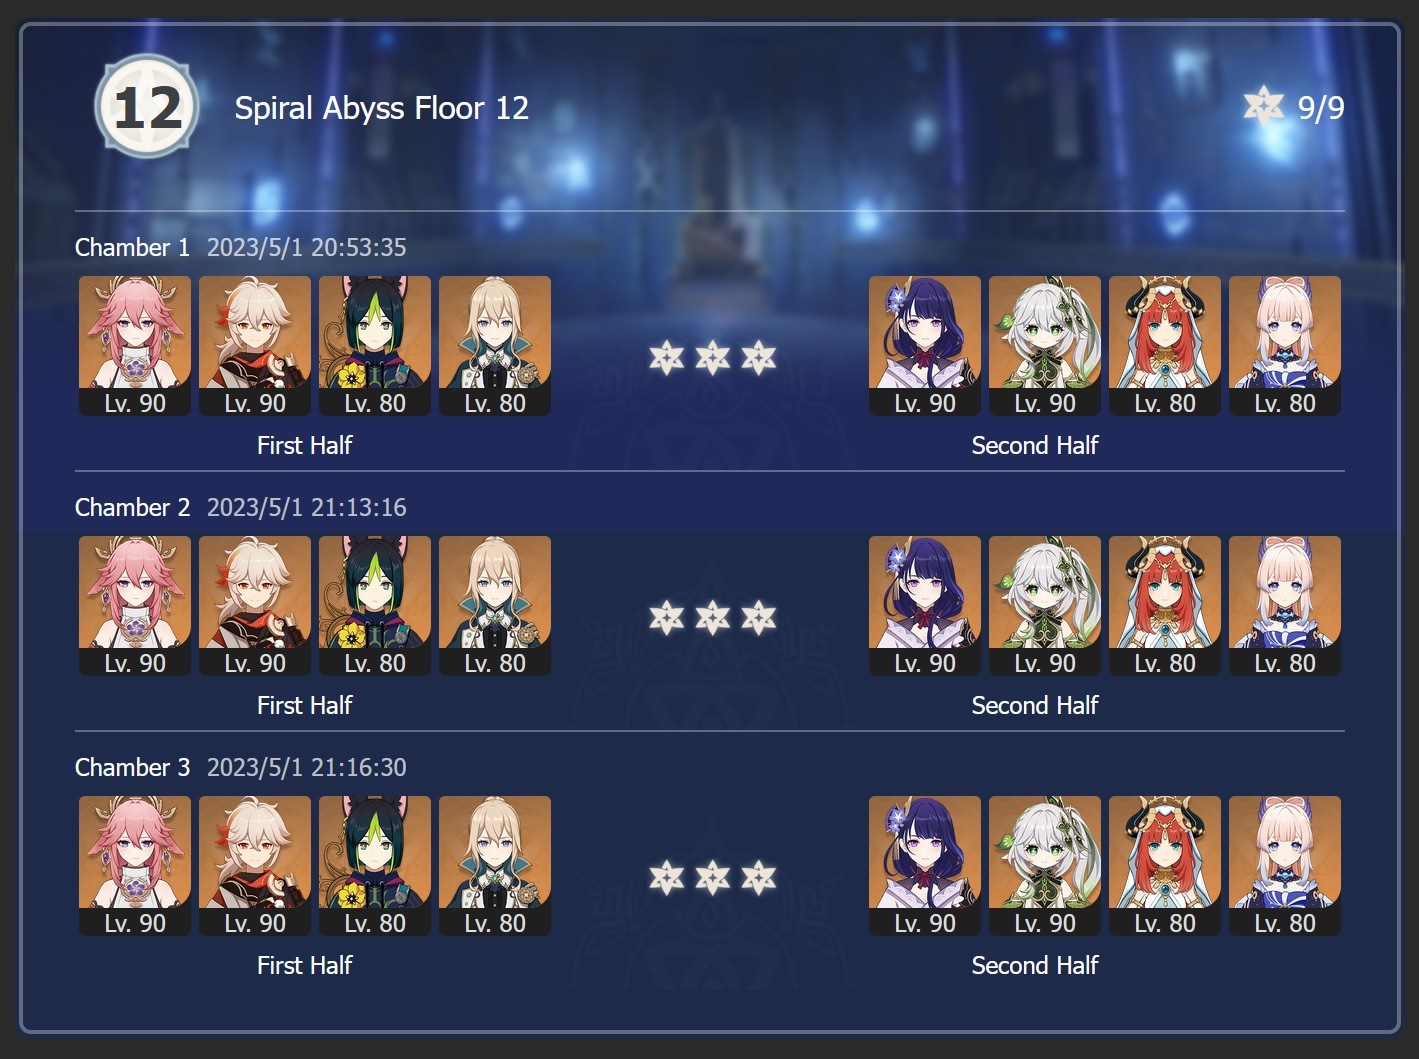
Task: Click the Chamber 1 label
Action: pyautogui.click(x=132, y=247)
